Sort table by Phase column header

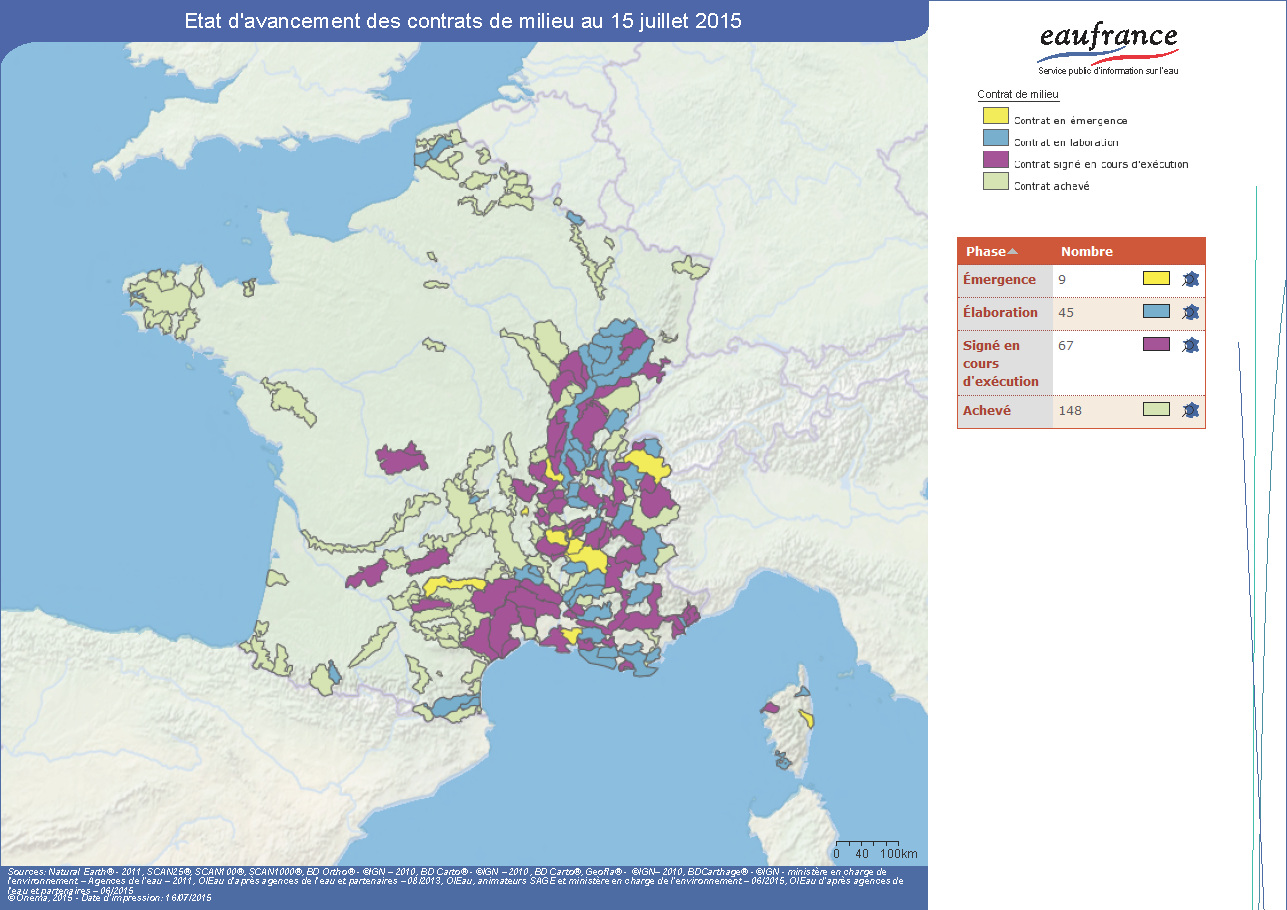(986, 251)
